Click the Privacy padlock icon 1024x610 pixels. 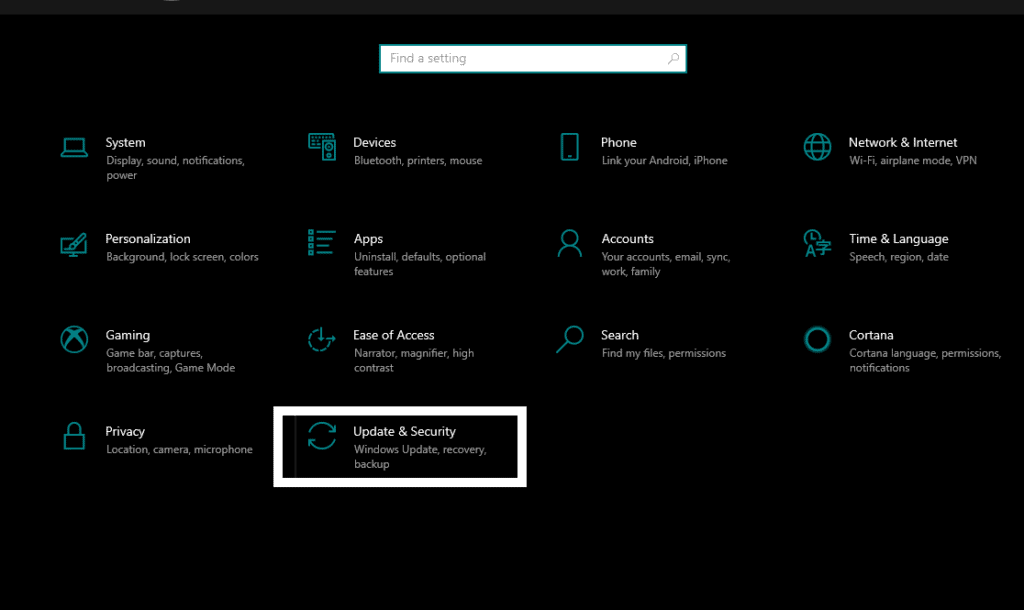[x=74, y=436]
